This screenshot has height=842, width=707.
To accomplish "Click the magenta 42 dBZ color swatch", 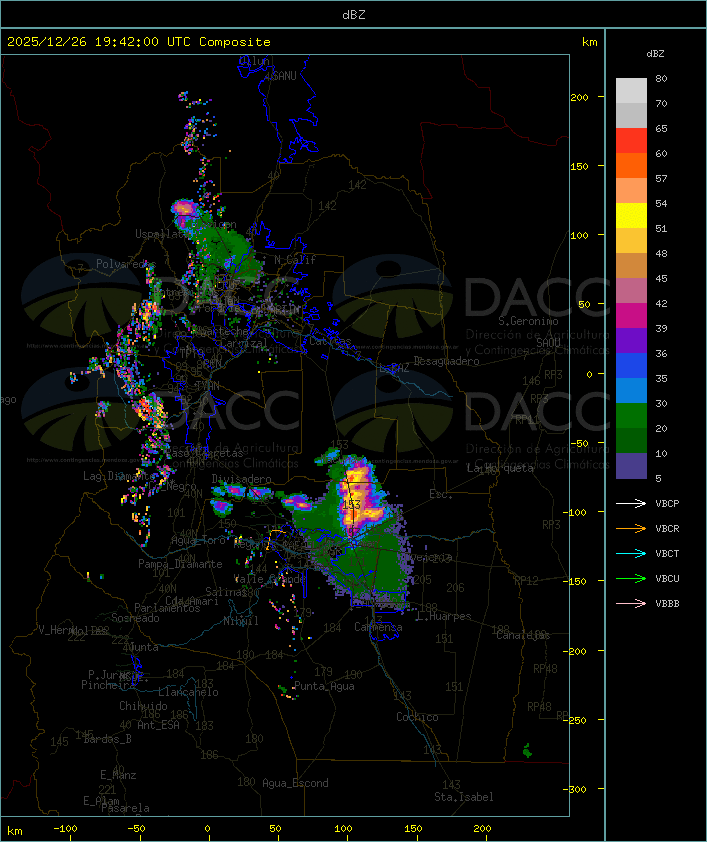I will tap(631, 316).
